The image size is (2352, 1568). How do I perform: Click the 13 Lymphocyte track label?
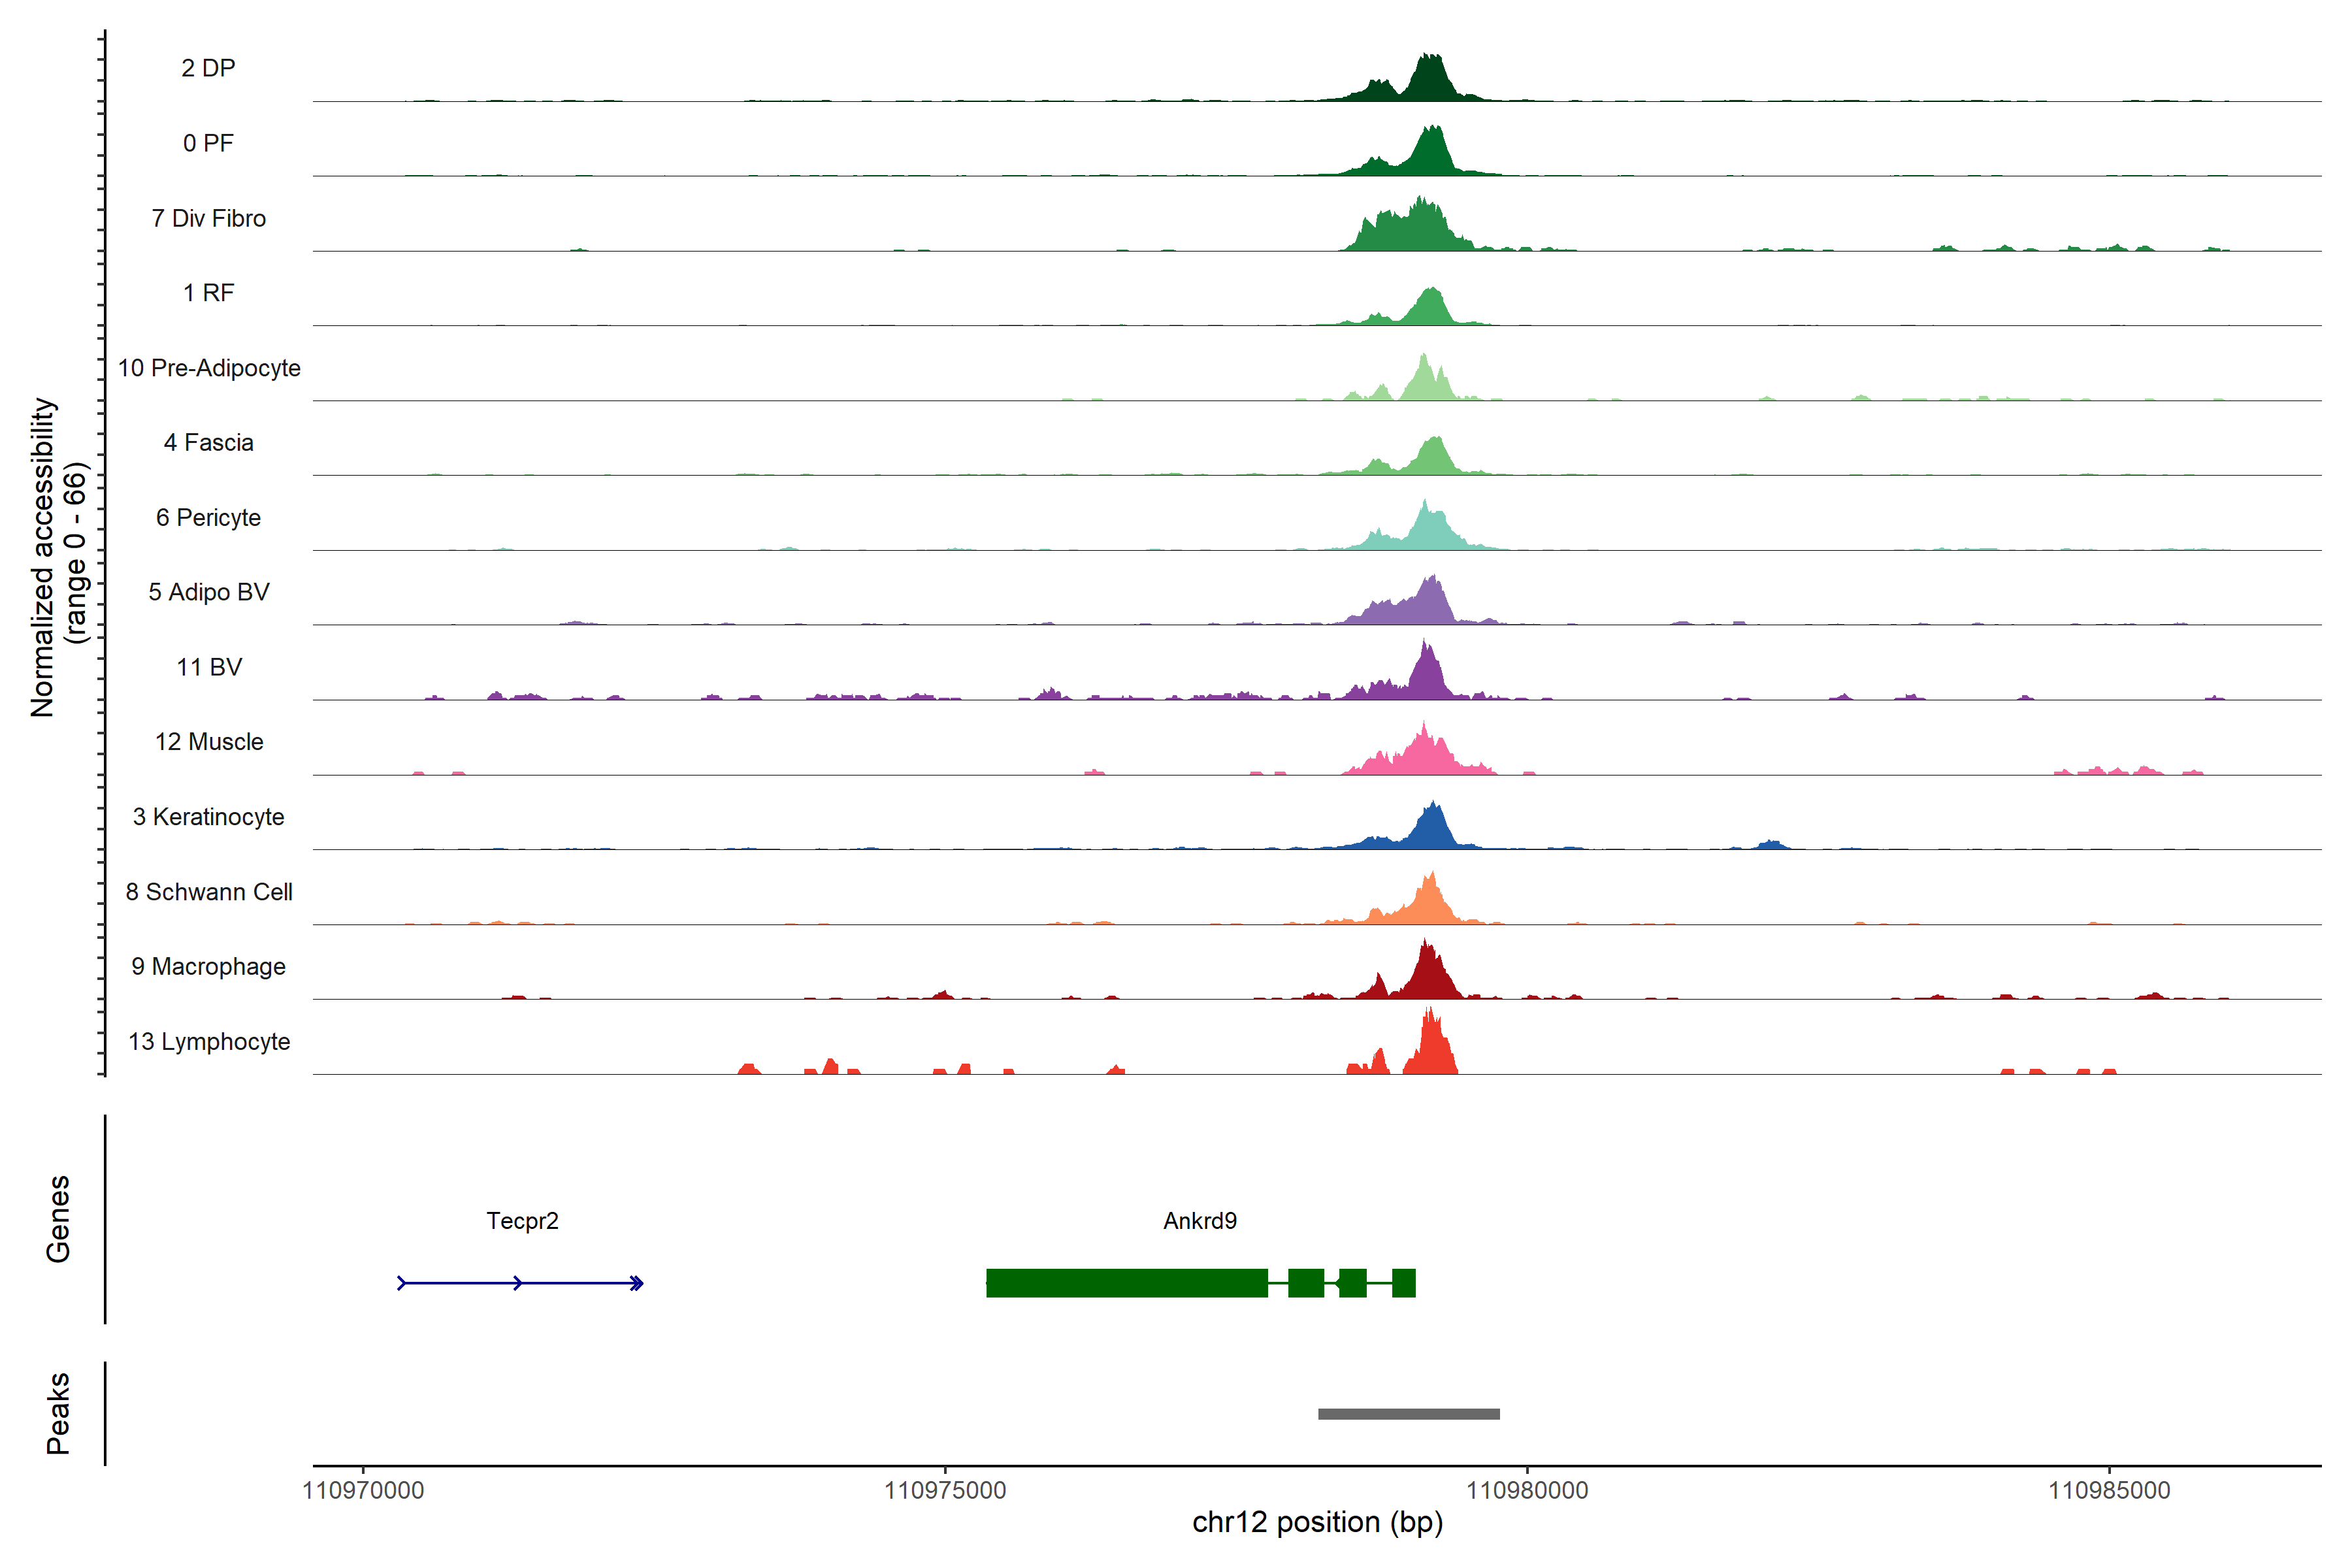coord(209,1041)
